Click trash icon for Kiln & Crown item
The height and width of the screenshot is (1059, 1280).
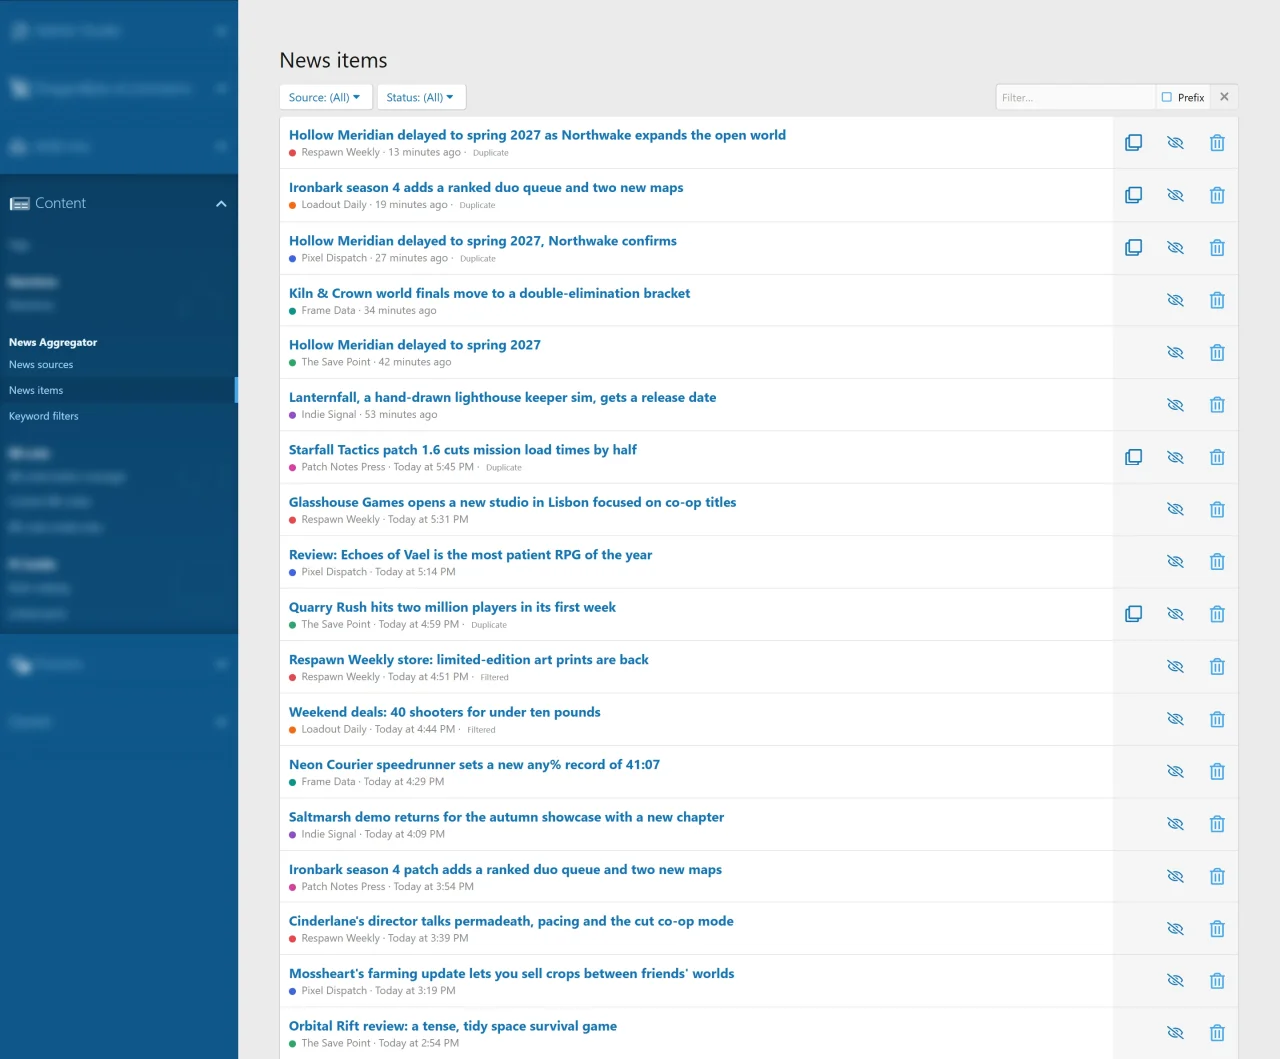[x=1217, y=300]
